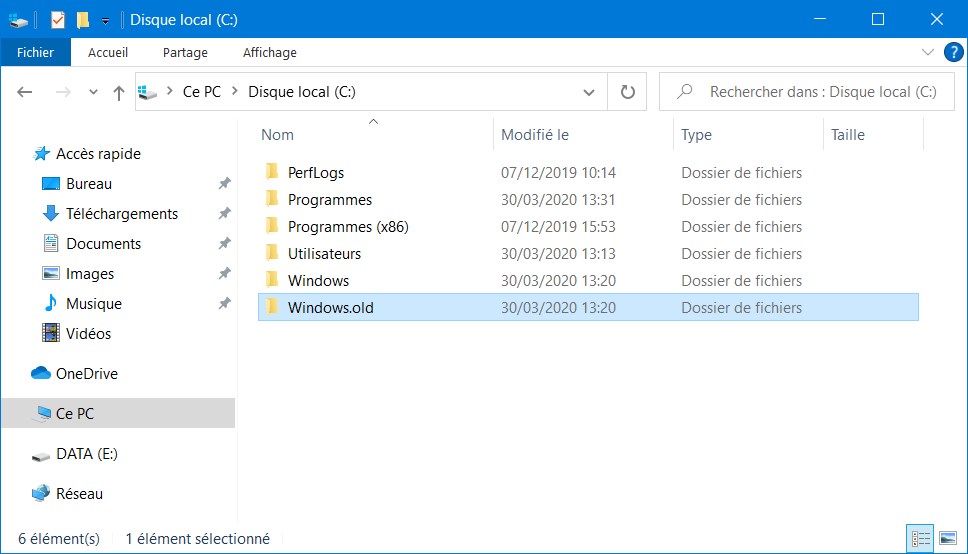Unpin Bureau using its pin icon

coord(224,183)
